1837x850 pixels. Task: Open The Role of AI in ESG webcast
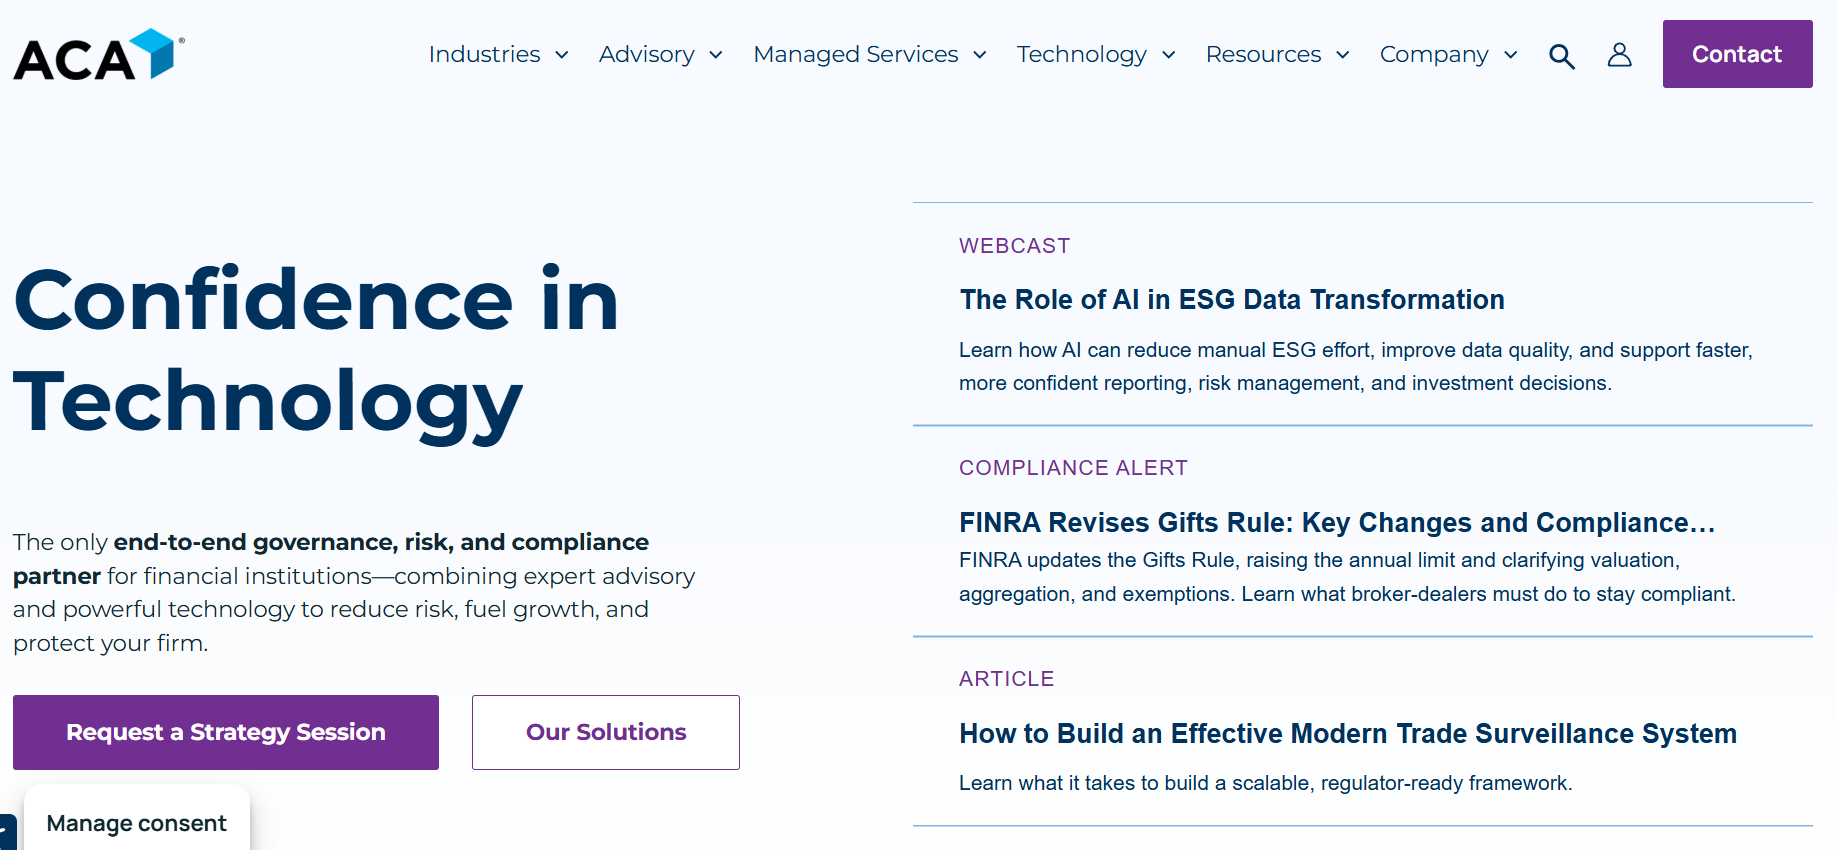(1231, 300)
